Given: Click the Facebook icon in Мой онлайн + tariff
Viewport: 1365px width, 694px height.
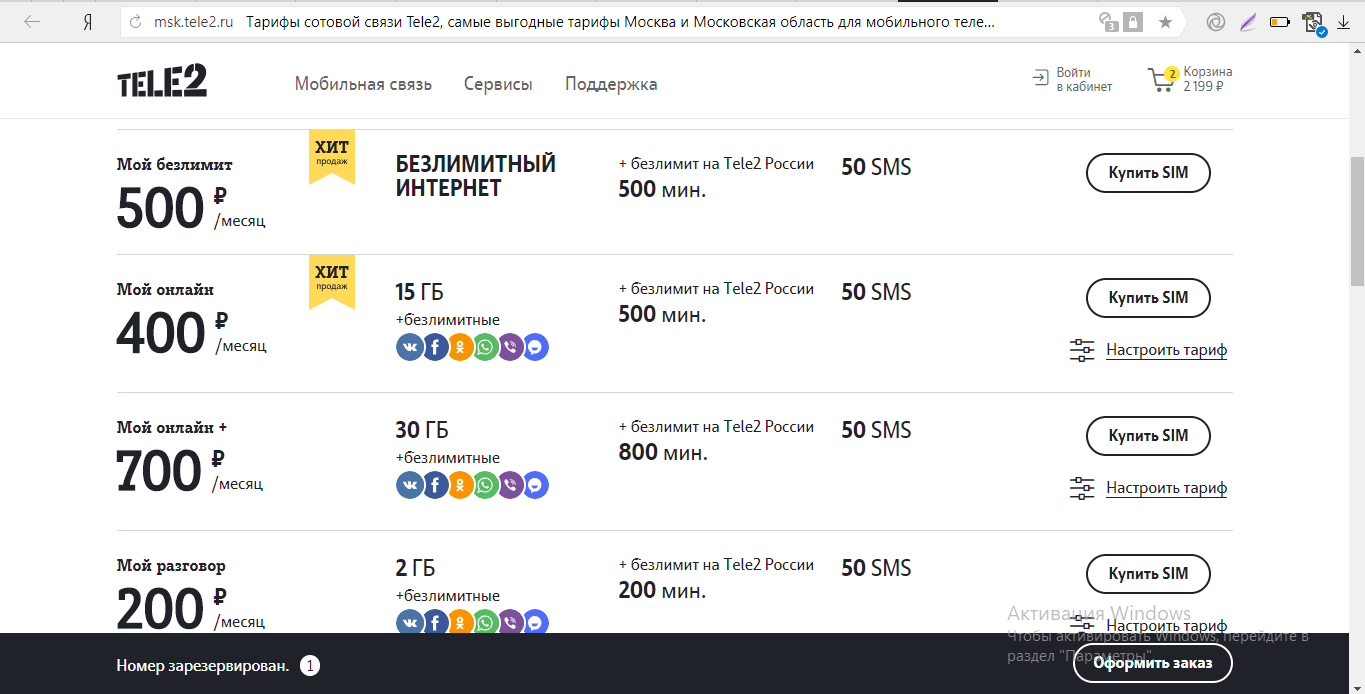Looking at the screenshot, I should [x=435, y=485].
